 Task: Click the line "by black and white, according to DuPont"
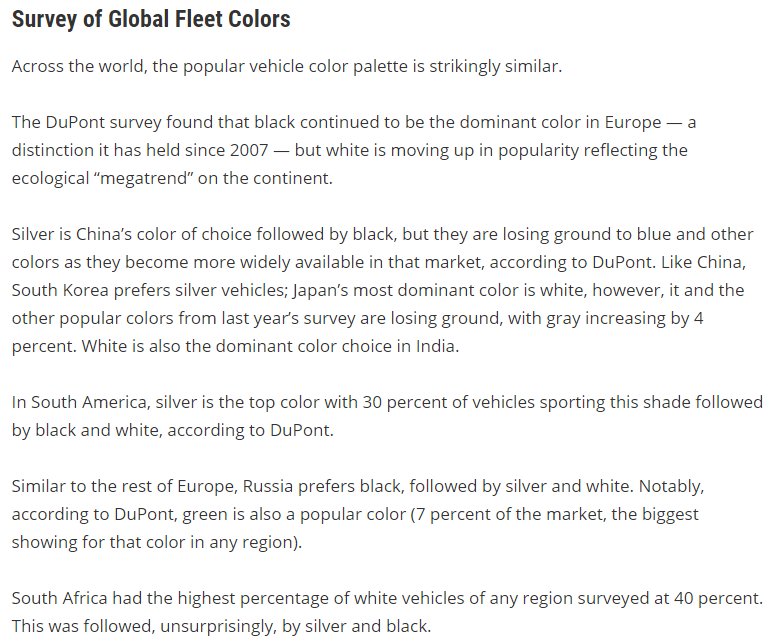tap(172, 430)
